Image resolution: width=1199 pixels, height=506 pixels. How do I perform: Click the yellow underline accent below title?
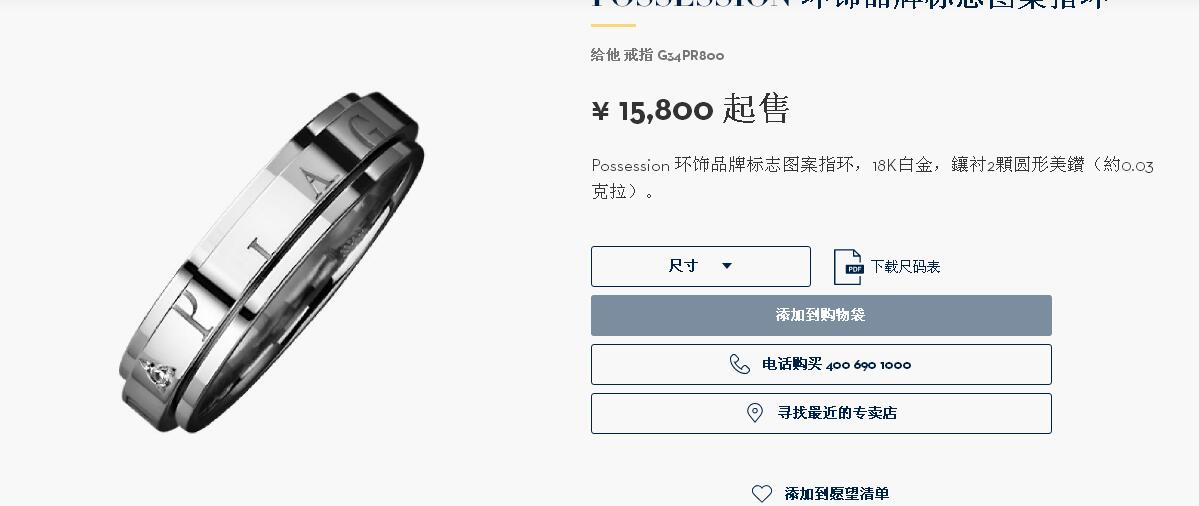(613, 25)
